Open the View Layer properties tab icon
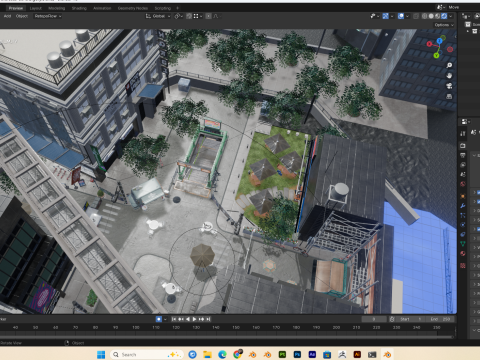Image resolution: width=480 pixels, height=360 pixels. coord(463,165)
